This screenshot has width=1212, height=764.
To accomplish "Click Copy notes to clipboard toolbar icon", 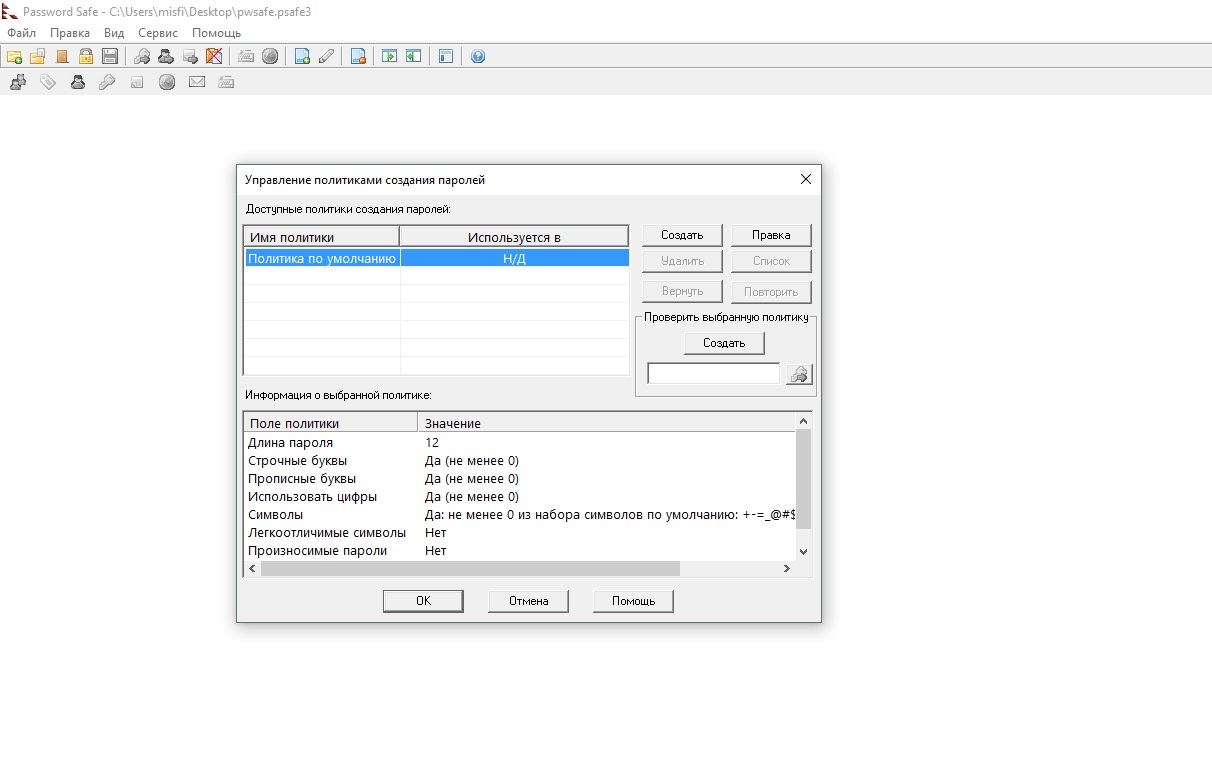I will click(190, 56).
